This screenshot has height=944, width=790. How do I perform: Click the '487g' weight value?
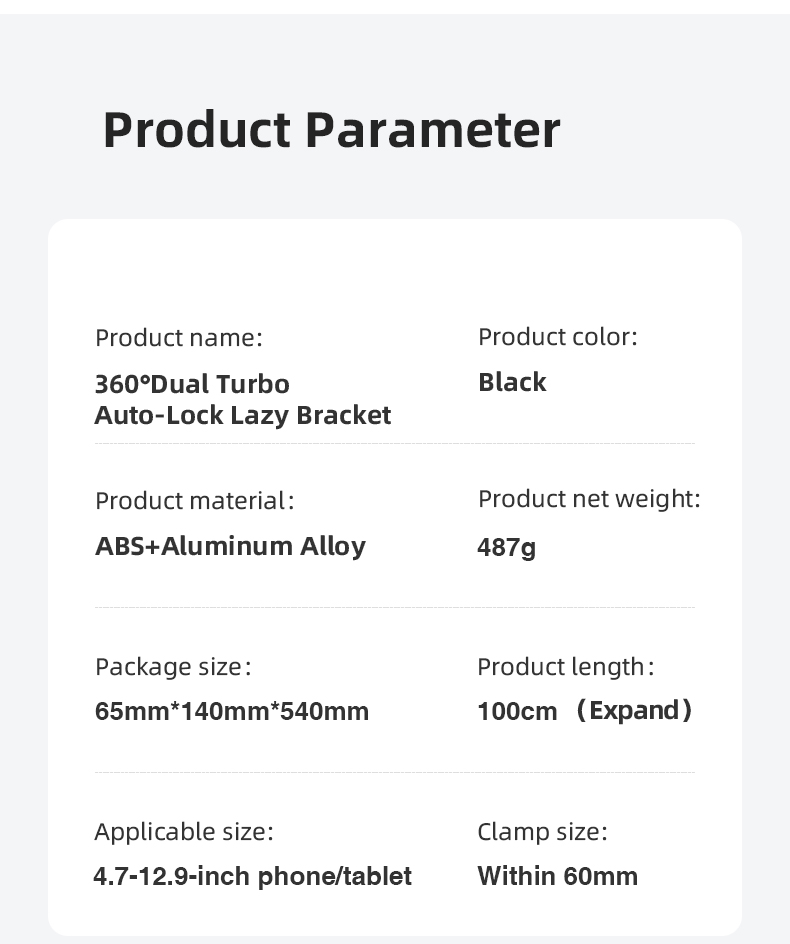click(506, 547)
